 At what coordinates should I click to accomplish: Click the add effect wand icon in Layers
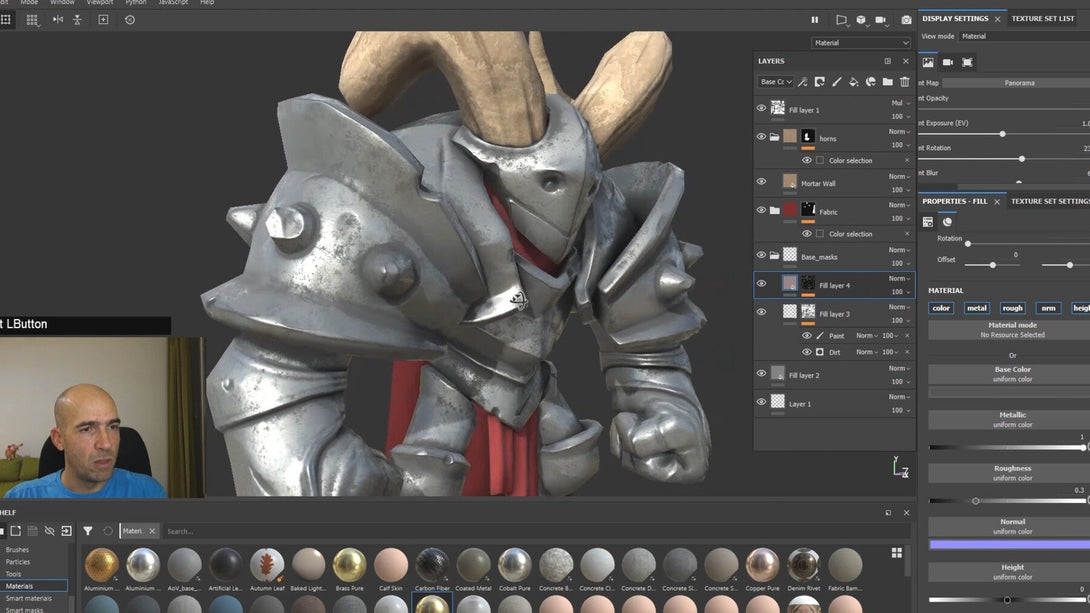(803, 82)
